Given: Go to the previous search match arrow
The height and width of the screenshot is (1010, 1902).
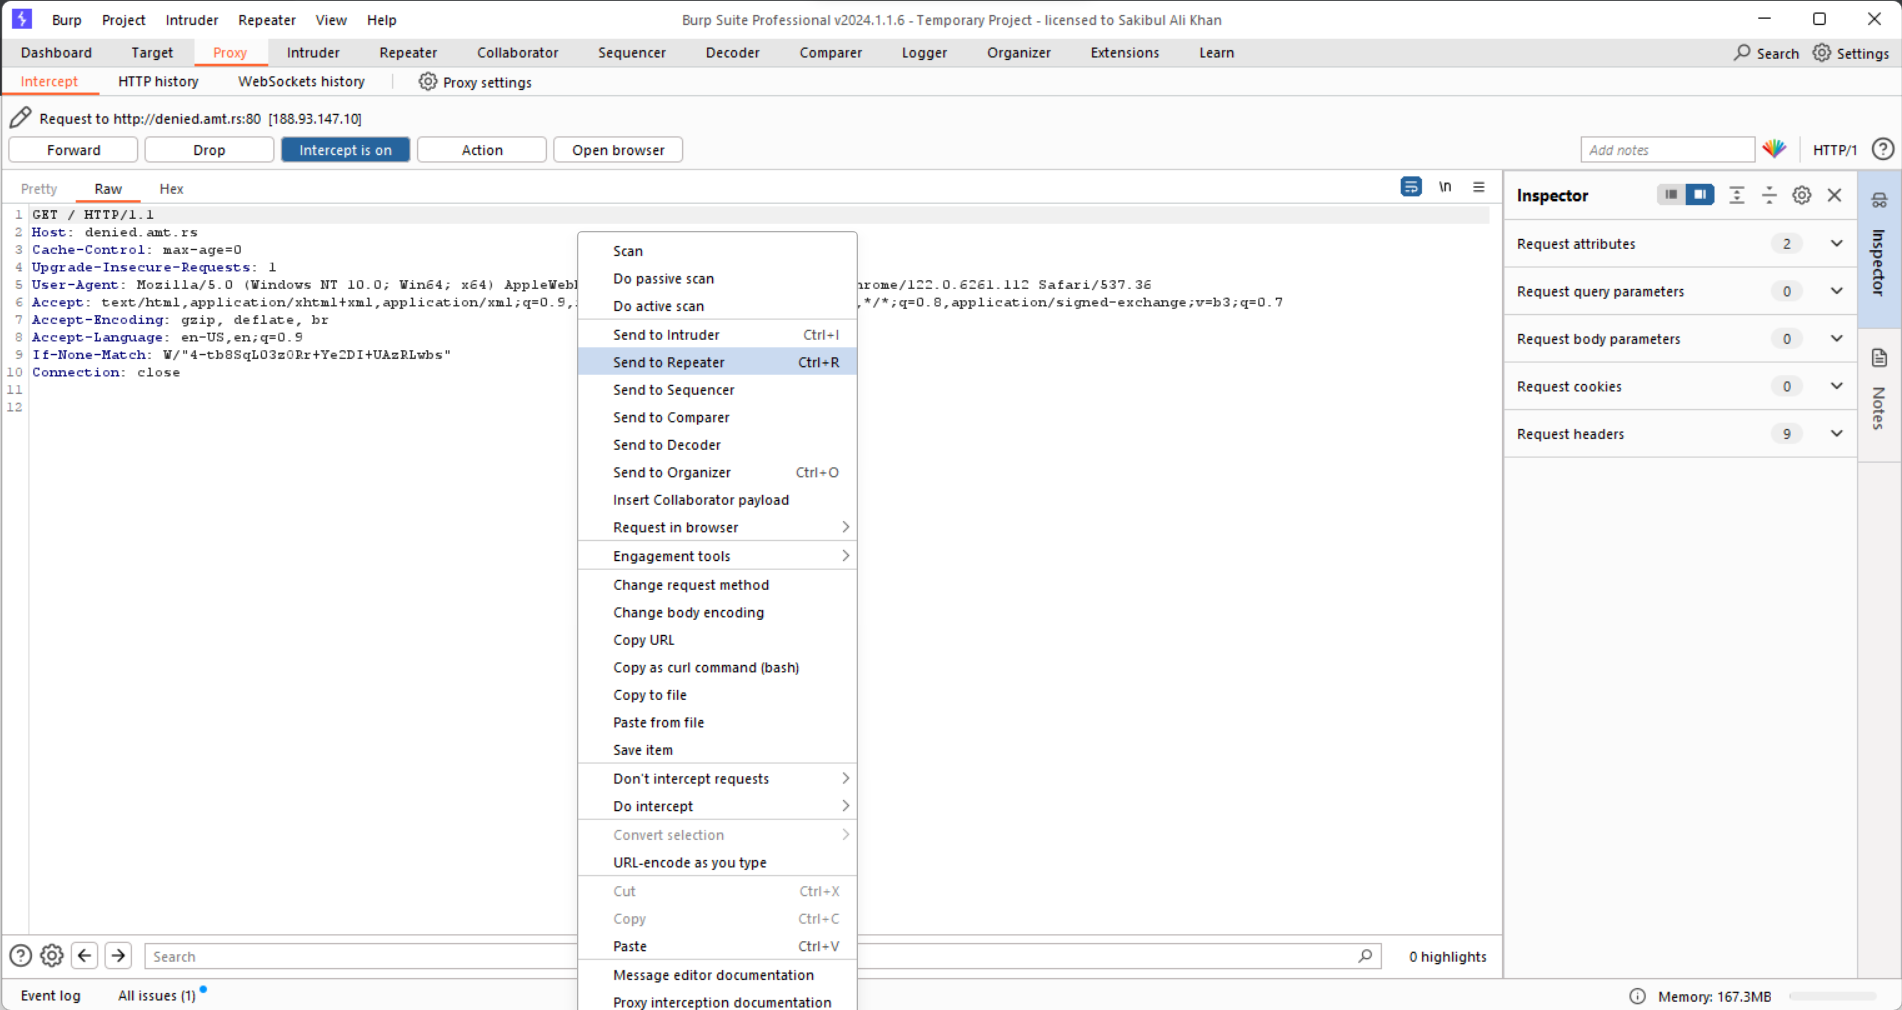Looking at the screenshot, I should click(85, 956).
